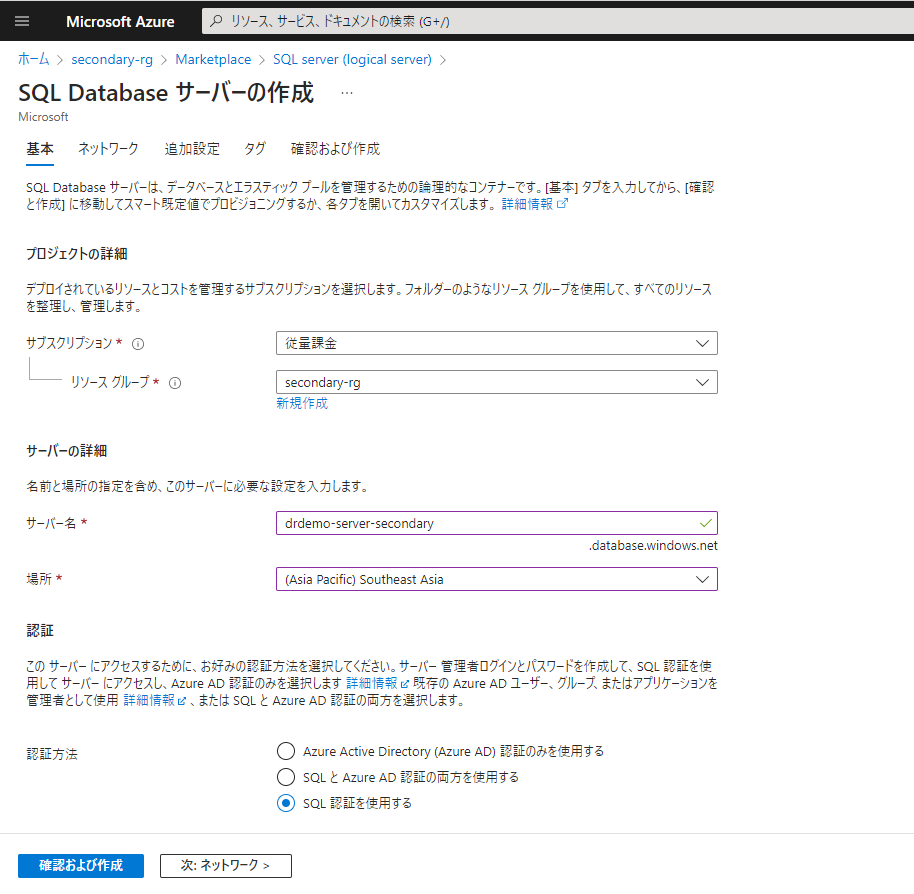Click the search magnifier icon
Image resolution: width=914 pixels, height=894 pixels.
pyautogui.click(x=216, y=21)
